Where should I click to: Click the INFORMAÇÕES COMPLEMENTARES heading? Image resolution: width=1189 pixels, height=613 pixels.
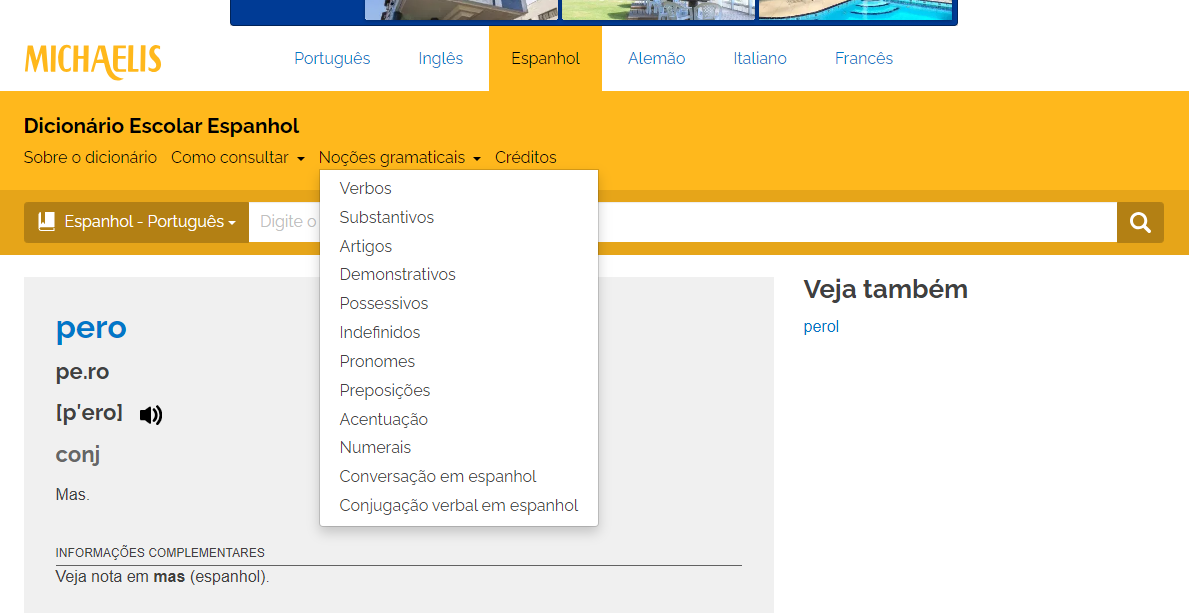tap(160, 553)
